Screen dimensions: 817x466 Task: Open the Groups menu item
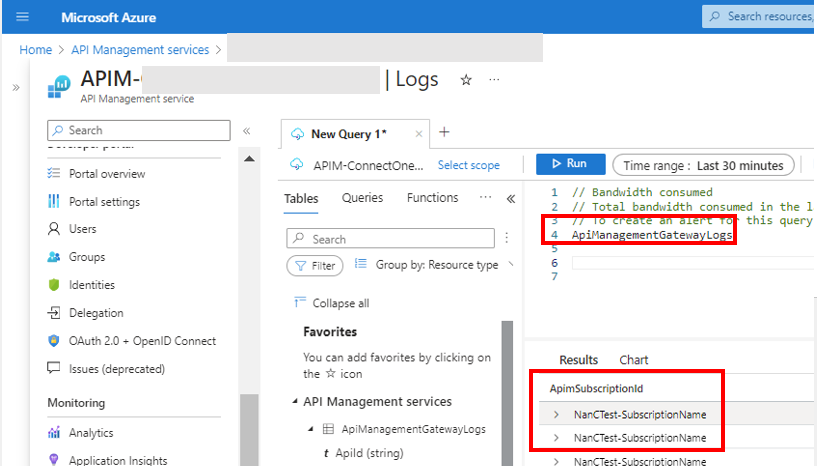tap(87, 257)
